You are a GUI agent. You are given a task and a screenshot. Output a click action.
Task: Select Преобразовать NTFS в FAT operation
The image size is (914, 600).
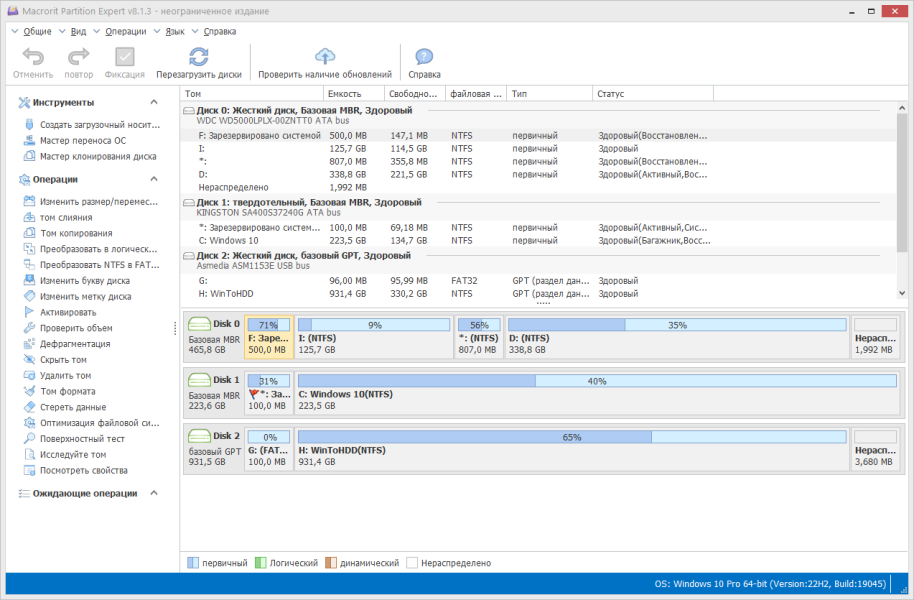[x=99, y=265]
